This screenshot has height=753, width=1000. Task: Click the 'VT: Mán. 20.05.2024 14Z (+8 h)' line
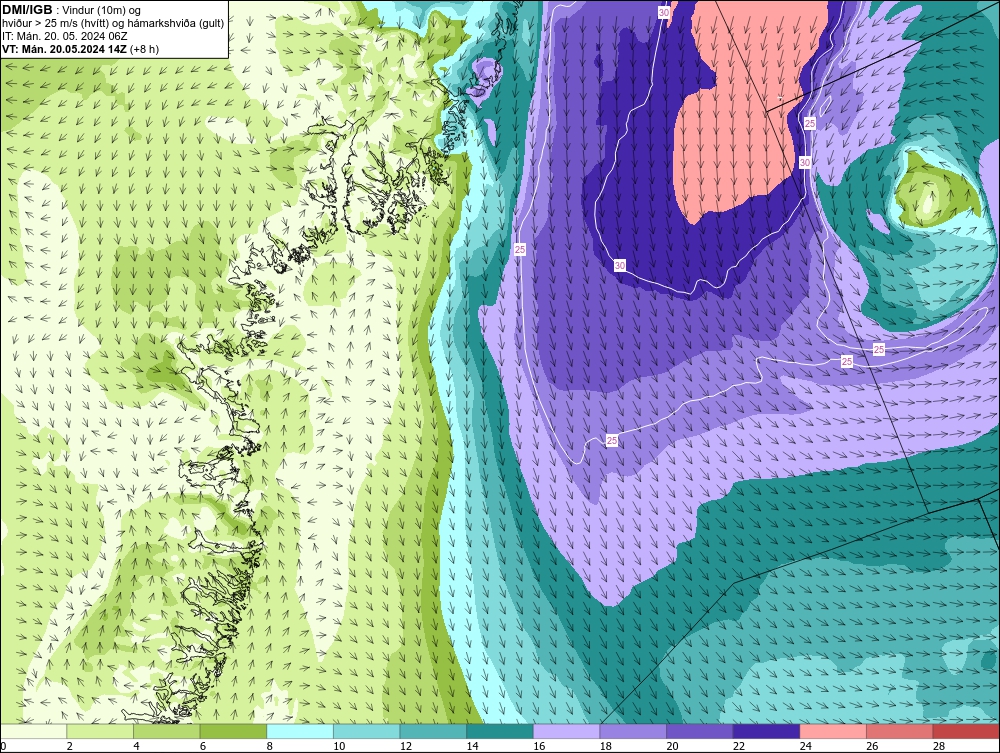(x=80, y=49)
